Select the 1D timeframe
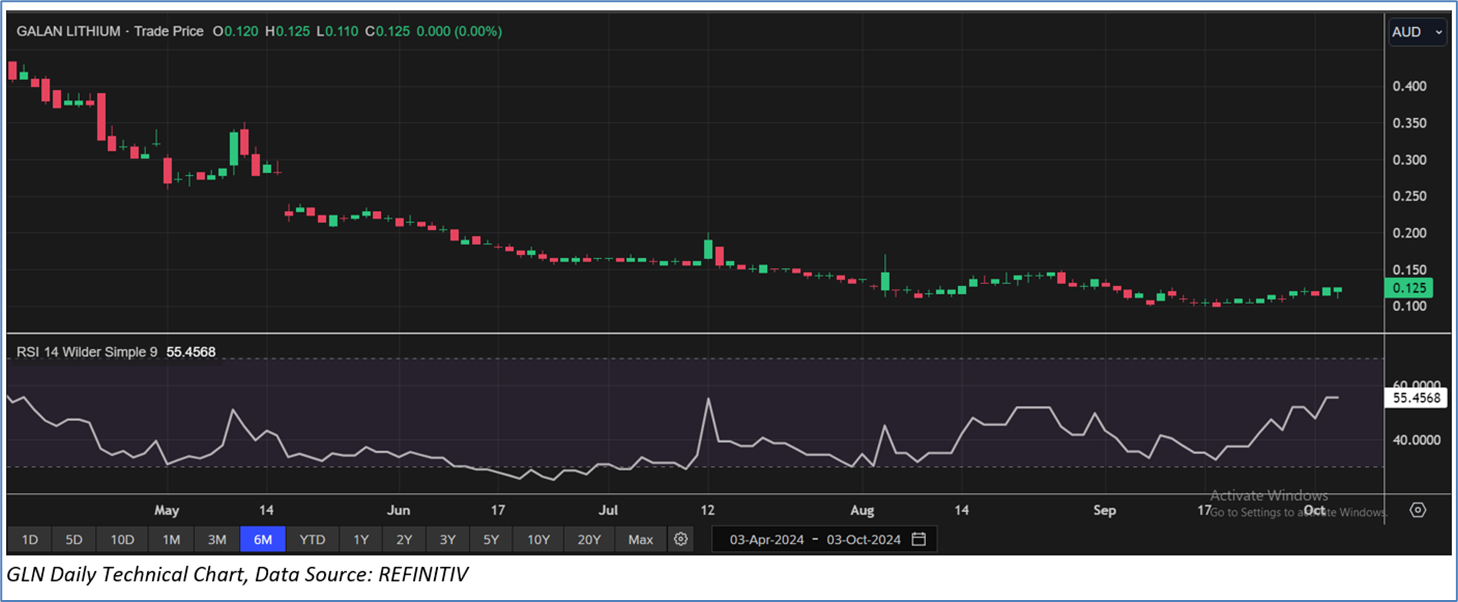This screenshot has height=602, width=1458. tap(30, 540)
